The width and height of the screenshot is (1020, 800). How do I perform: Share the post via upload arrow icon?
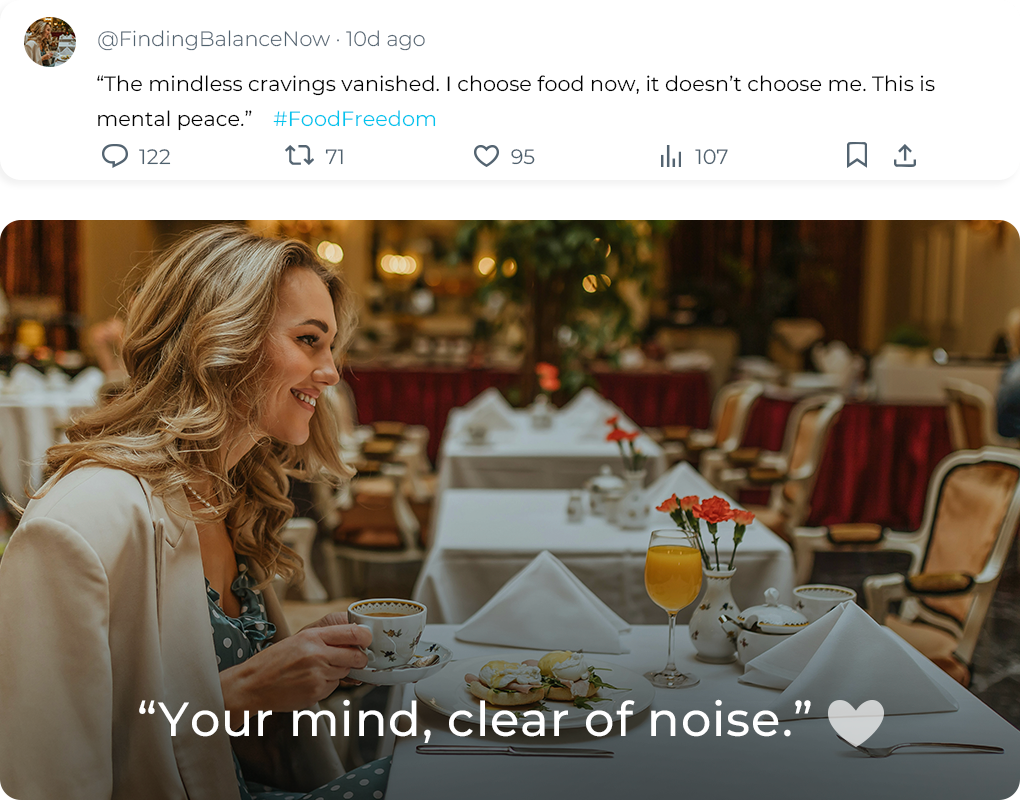[905, 155]
